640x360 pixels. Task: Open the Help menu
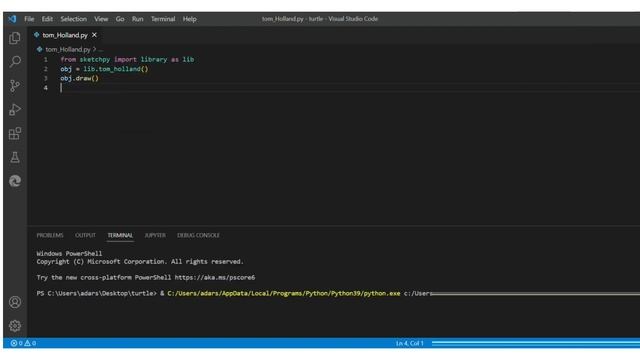coord(189,19)
